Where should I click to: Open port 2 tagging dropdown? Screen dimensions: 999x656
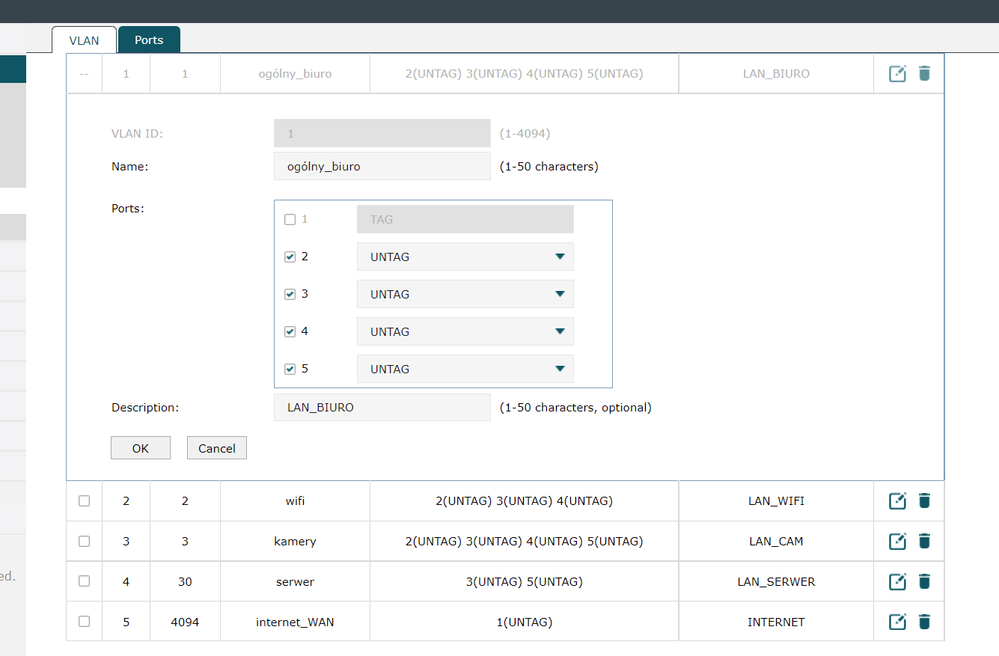pyautogui.click(x=465, y=257)
